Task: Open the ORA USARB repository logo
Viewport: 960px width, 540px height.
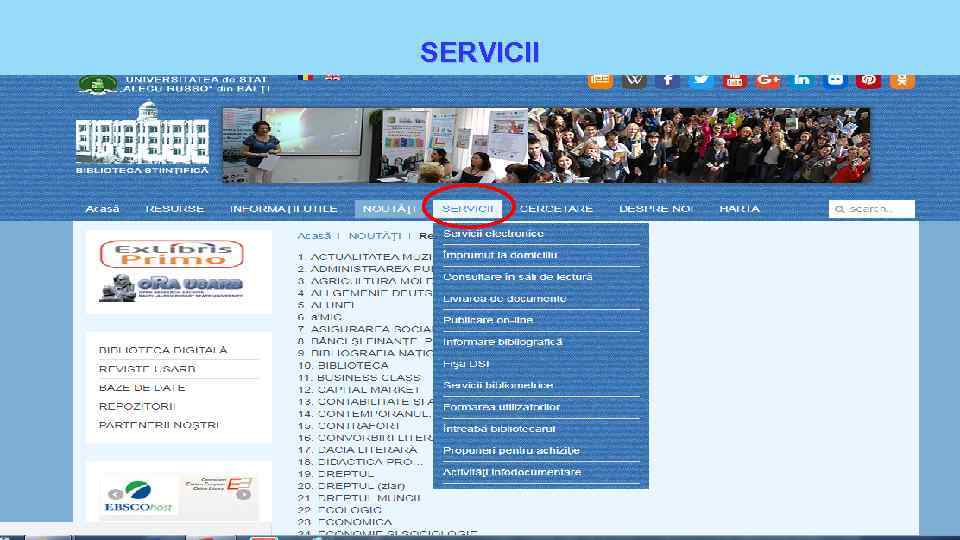Action: pyautogui.click(x=171, y=288)
